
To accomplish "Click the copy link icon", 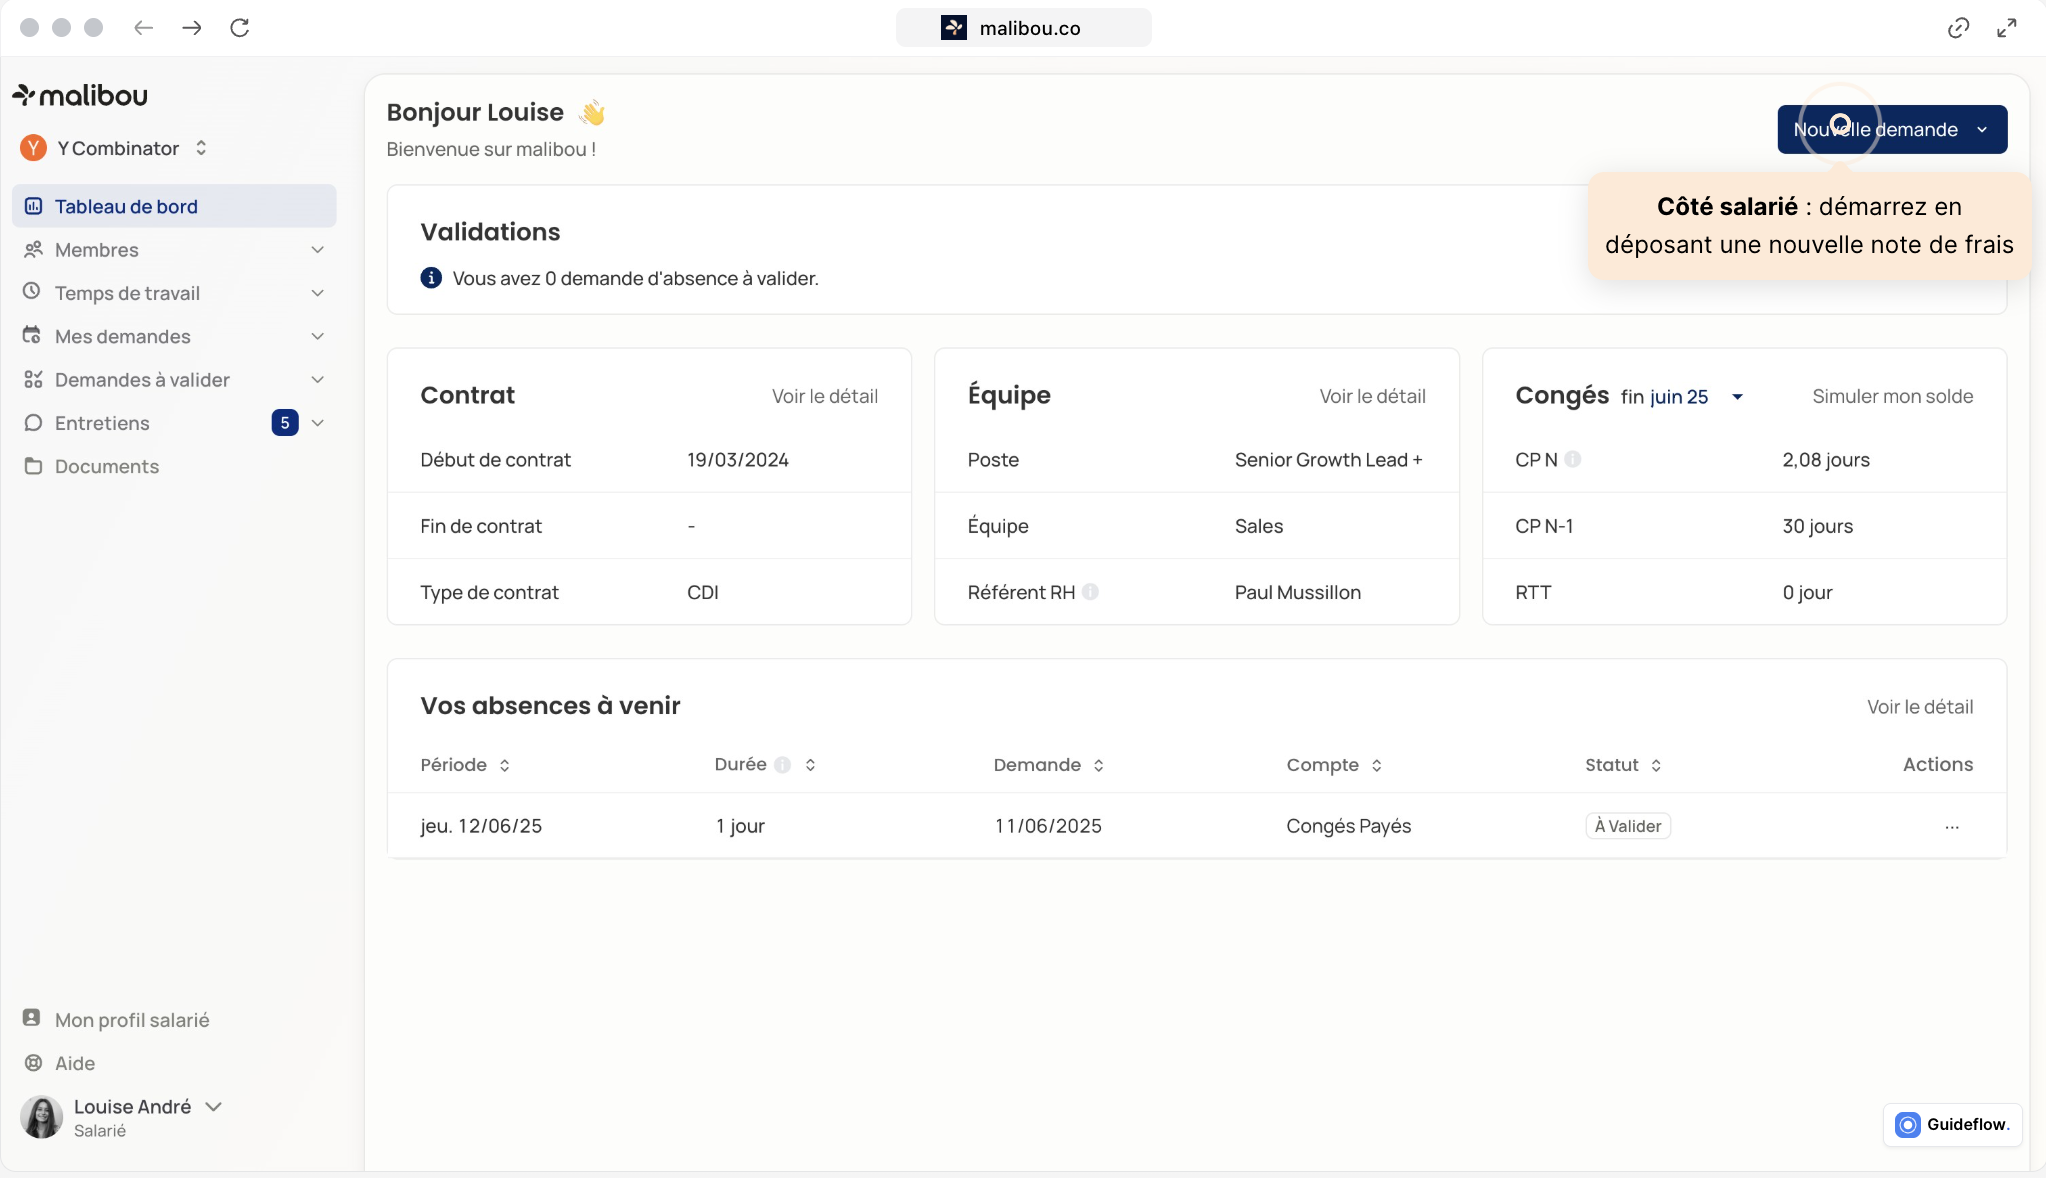I will [x=1958, y=28].
